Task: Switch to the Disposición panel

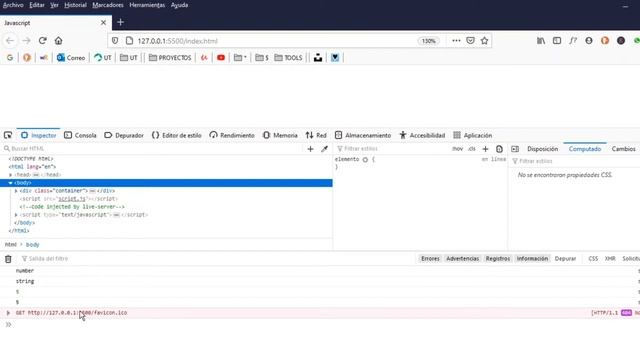Action: (542, 149)
